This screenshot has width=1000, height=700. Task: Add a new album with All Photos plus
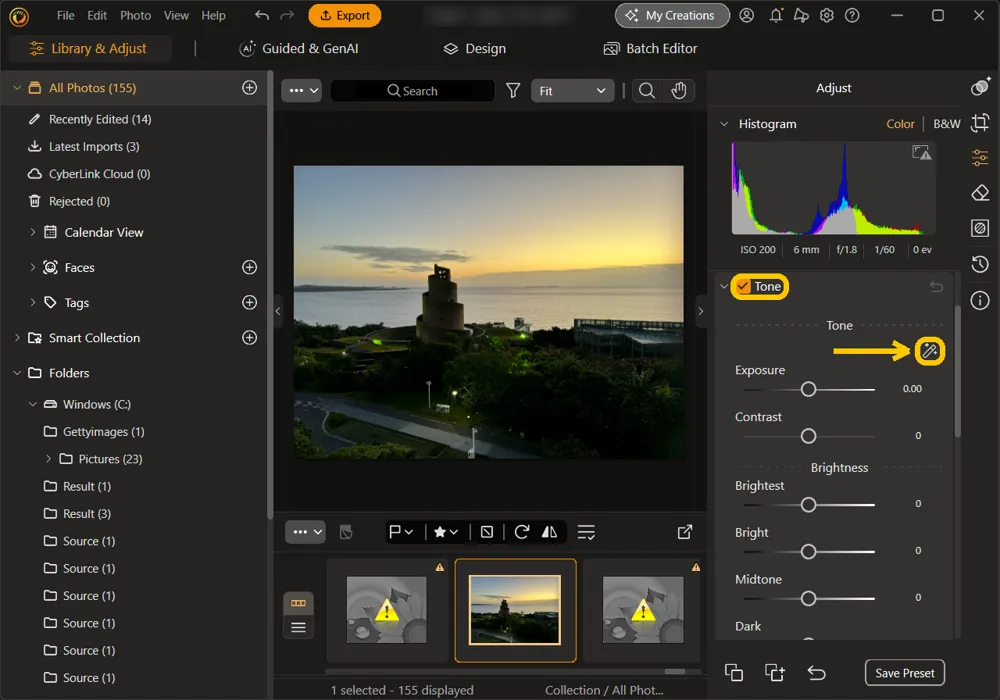coord(249,87)
